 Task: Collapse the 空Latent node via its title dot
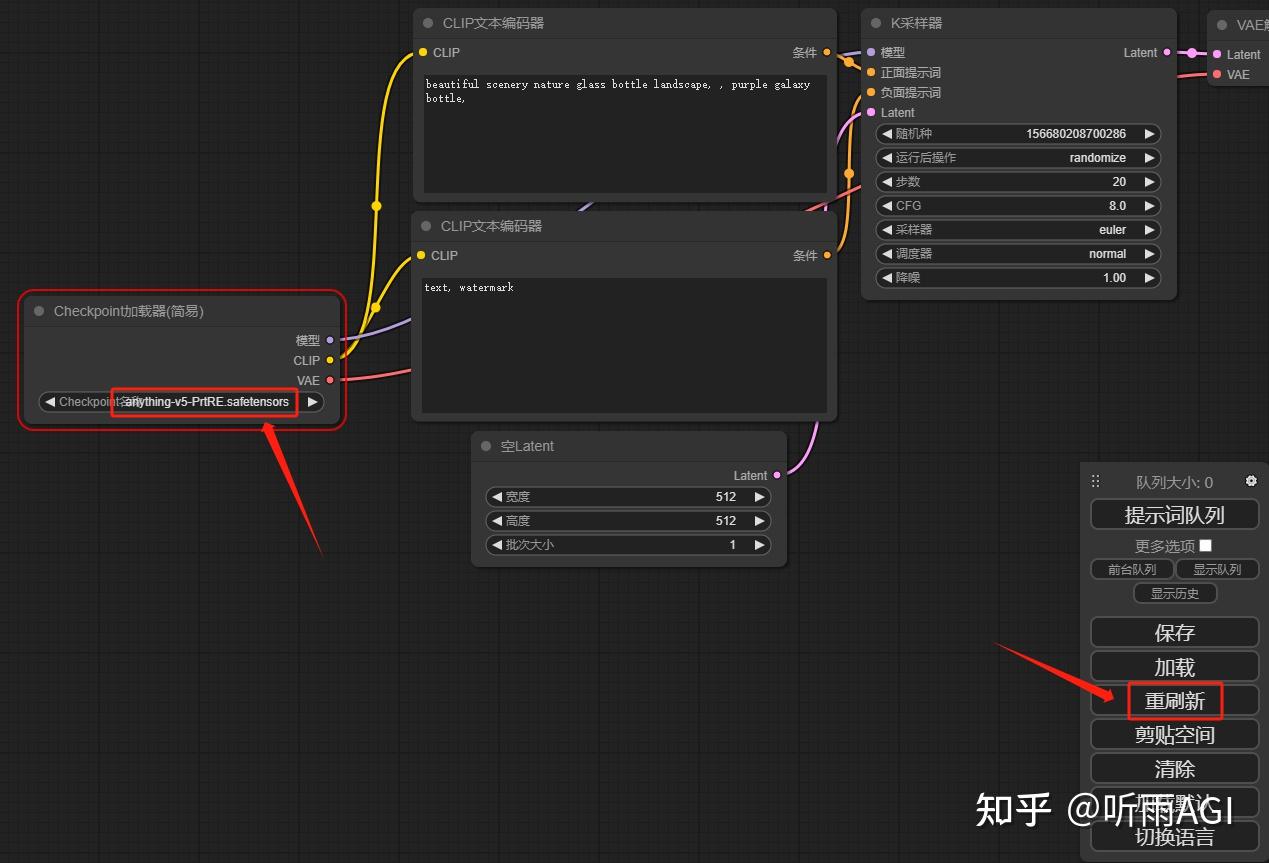pos(486,446)
